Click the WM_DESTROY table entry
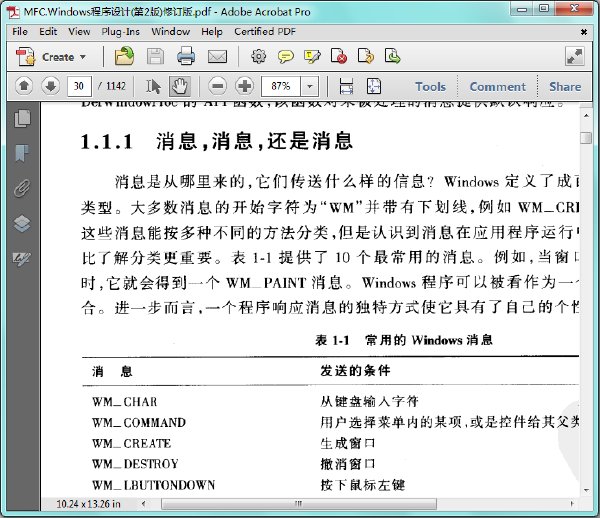Viewport: 600px width, 518px height. [135, 464]
